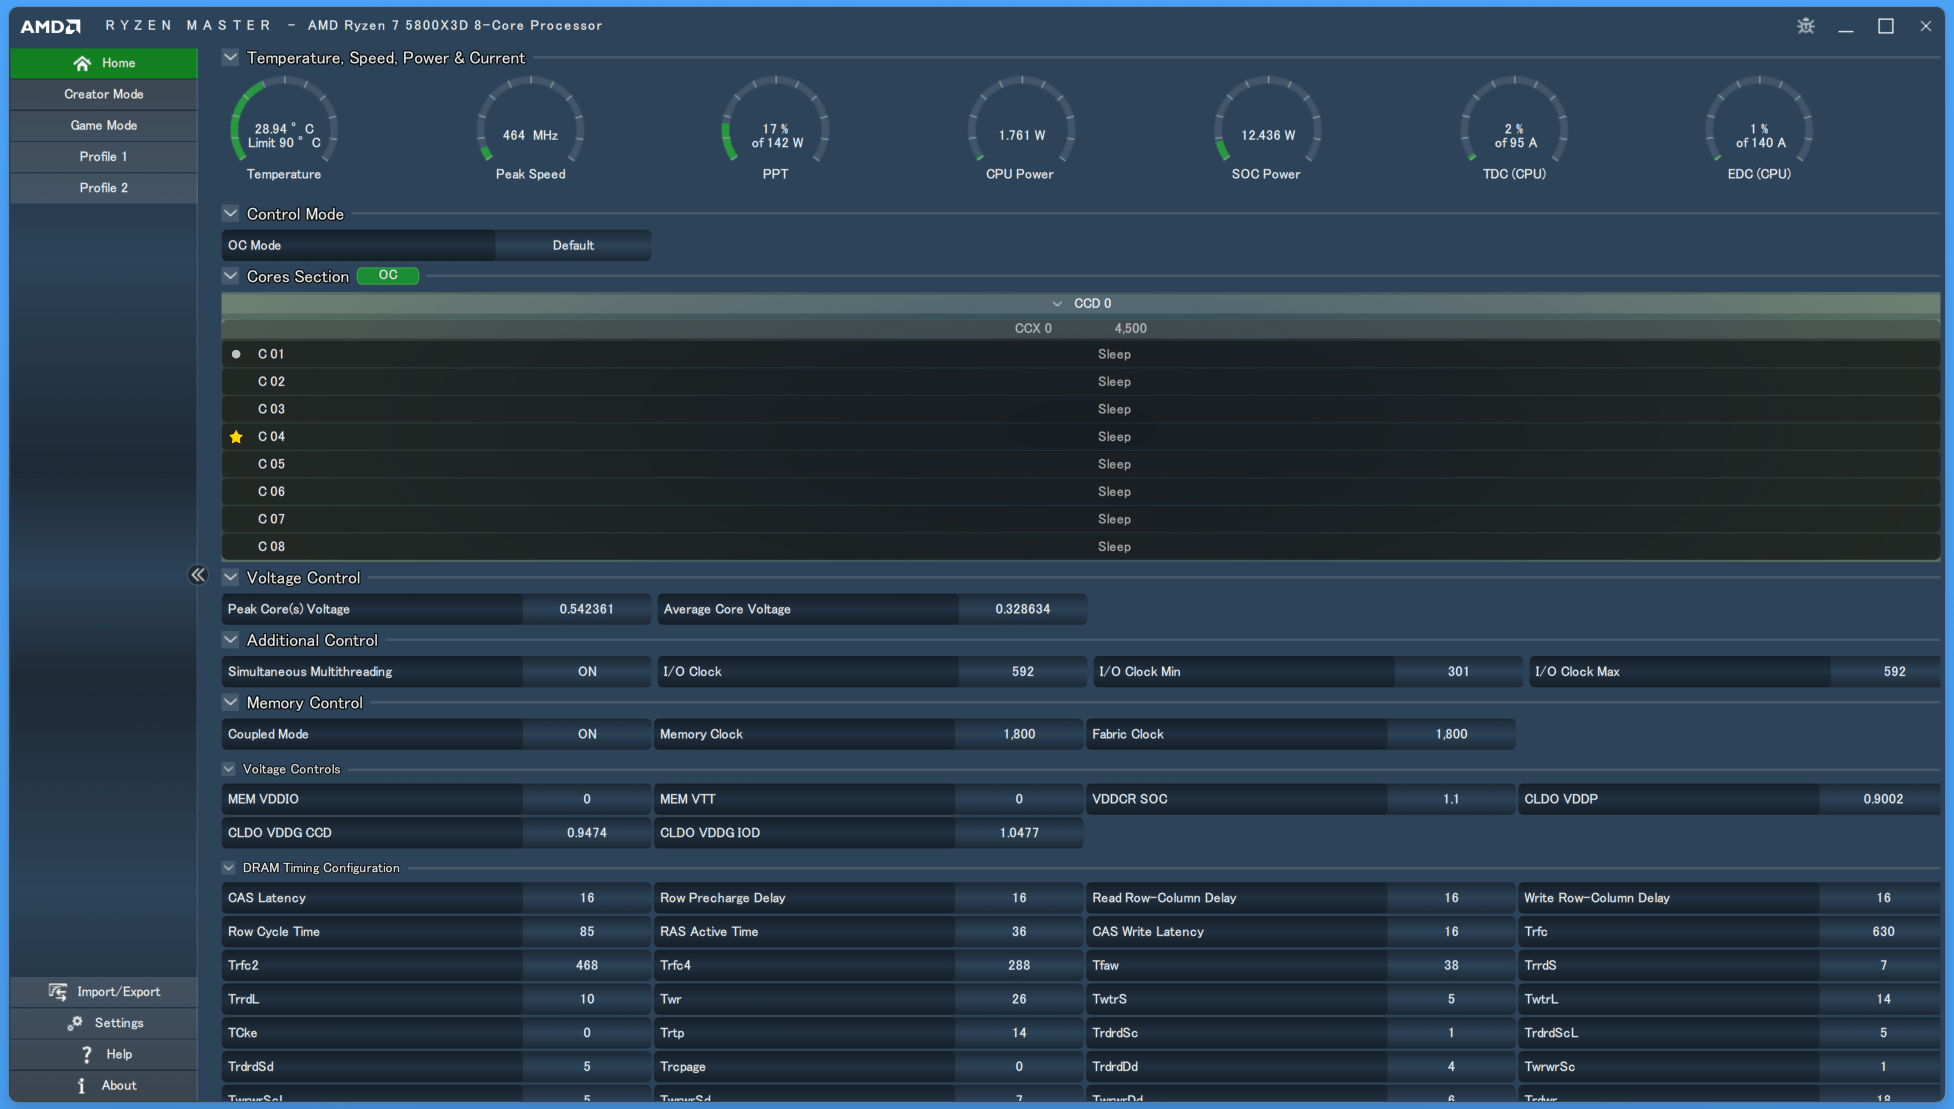Click Trfc value 630

point(1881,931)
